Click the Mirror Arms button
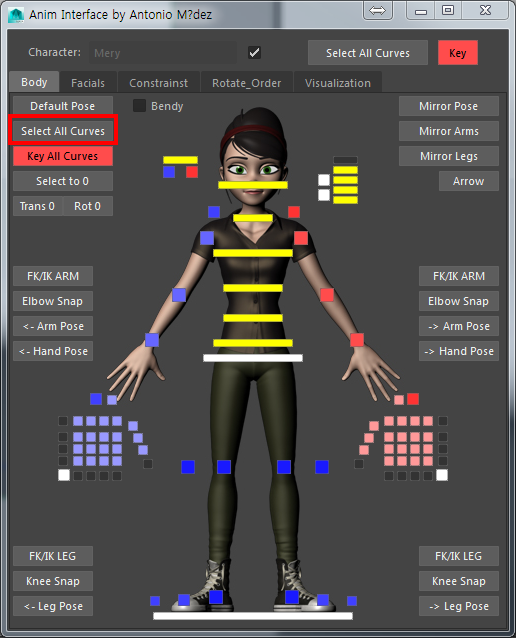 pos(449,131)
